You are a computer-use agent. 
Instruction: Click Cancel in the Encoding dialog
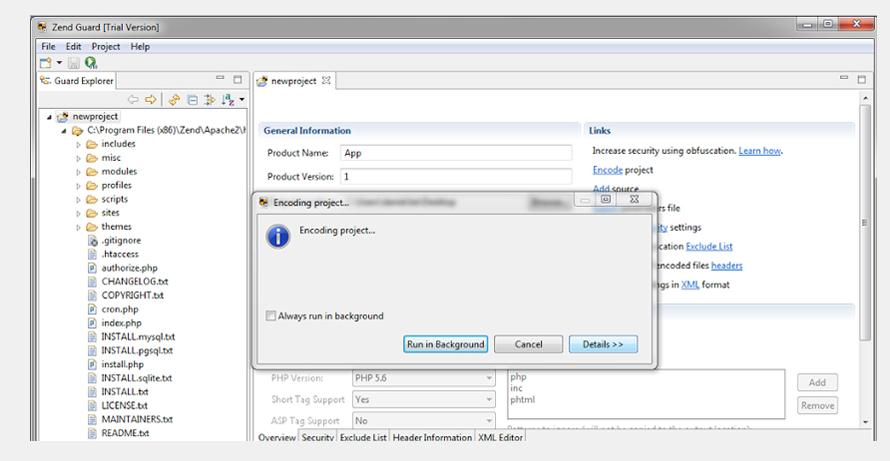(528, 344)
